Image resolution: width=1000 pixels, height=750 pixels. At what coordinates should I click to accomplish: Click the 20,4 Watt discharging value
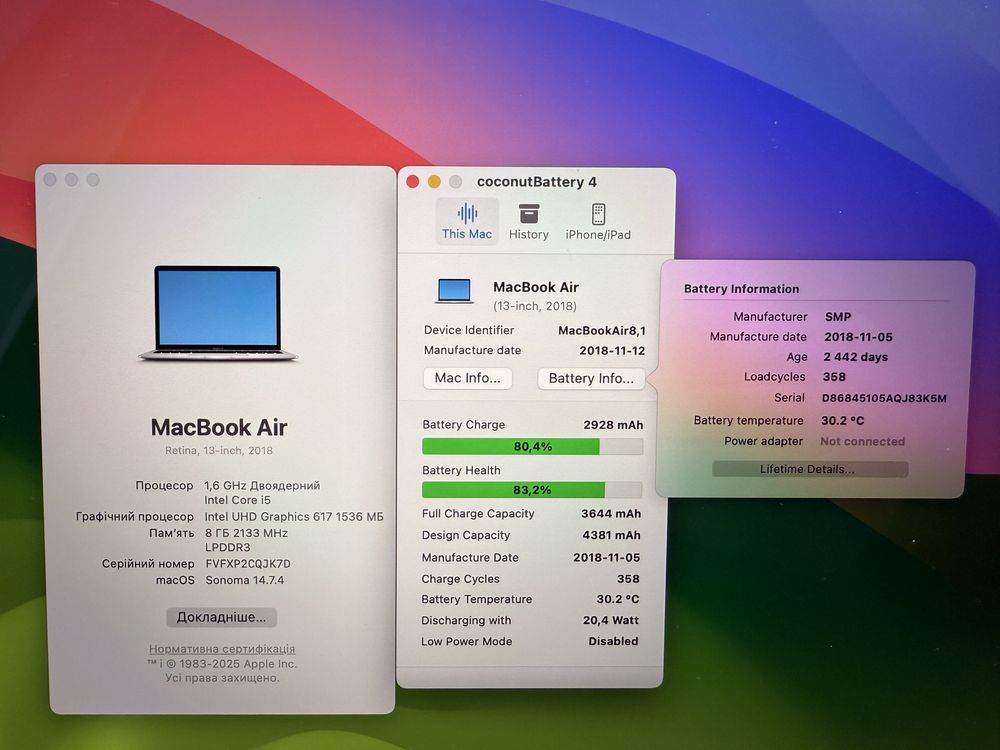click(x=611, y=620)
